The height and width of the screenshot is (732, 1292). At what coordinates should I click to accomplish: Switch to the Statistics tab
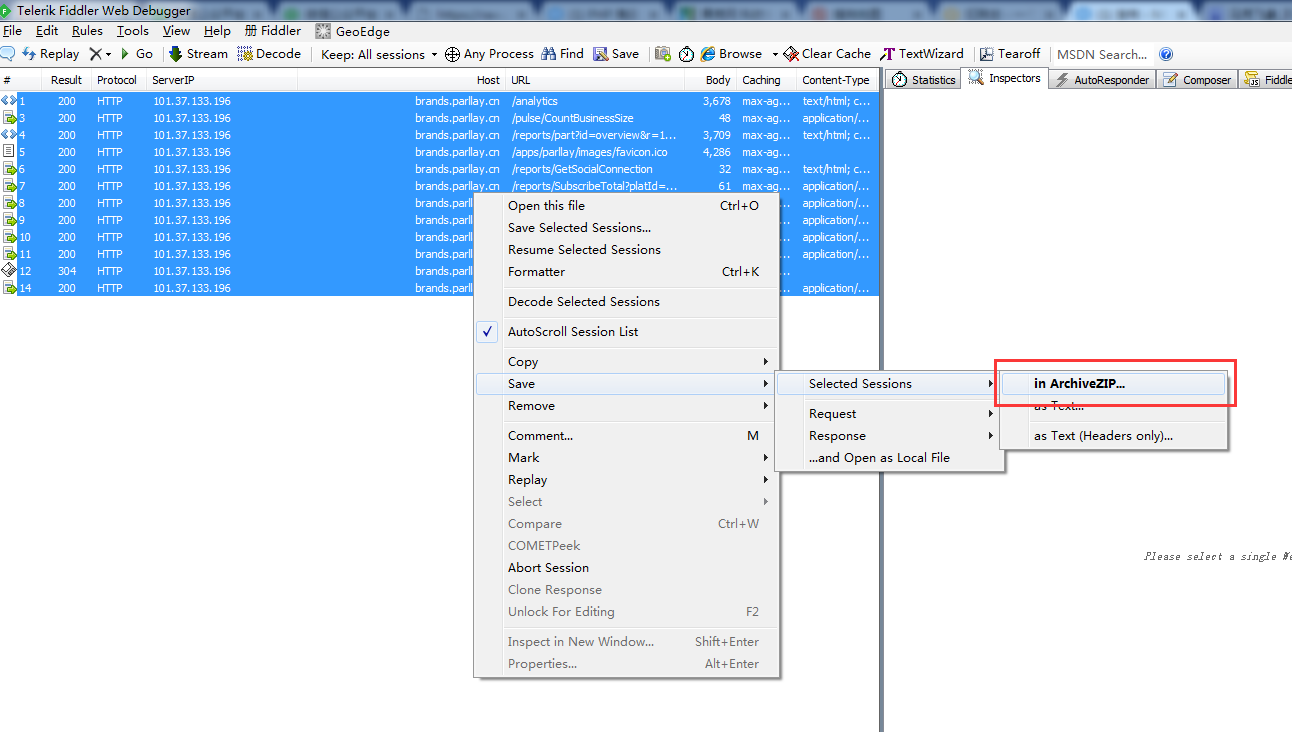tap(924, 79)
